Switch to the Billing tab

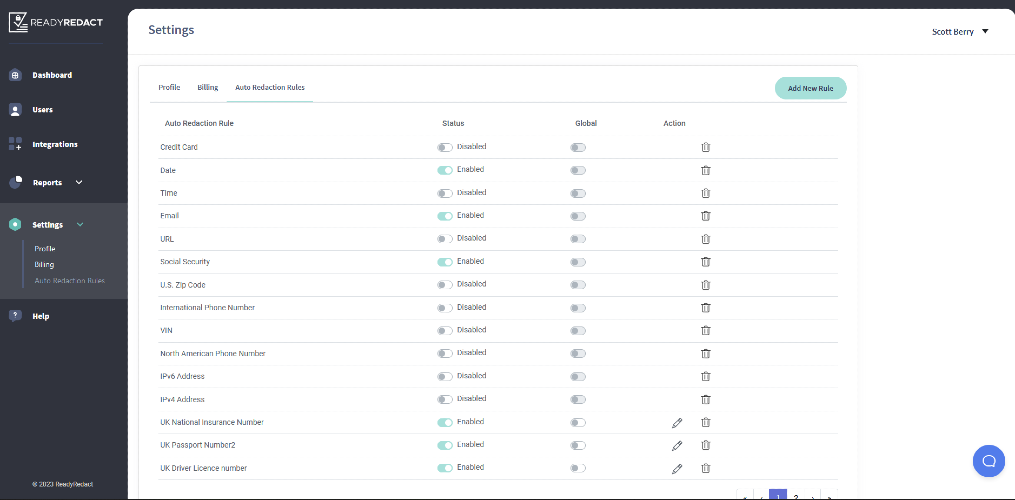(x=207, y=88)
